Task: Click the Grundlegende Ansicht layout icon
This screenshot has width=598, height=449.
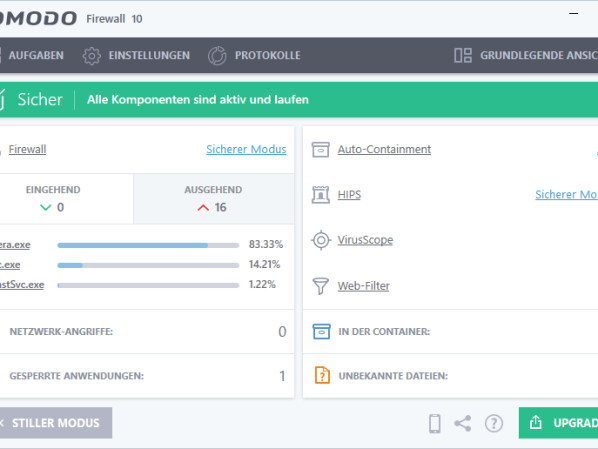Action: [463, 55]
